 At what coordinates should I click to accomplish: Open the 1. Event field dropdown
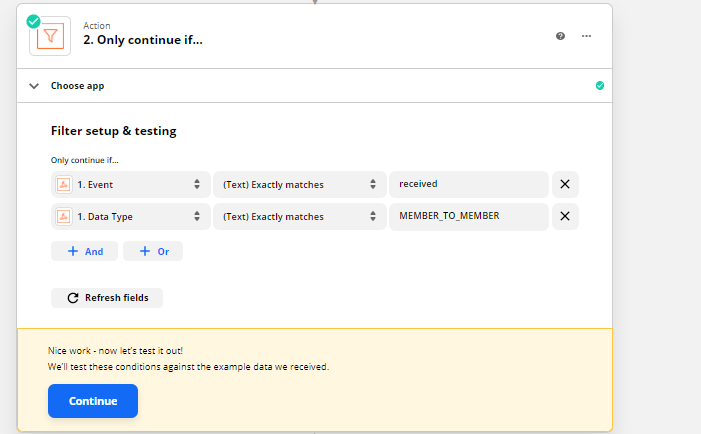[x=131, y=185]
